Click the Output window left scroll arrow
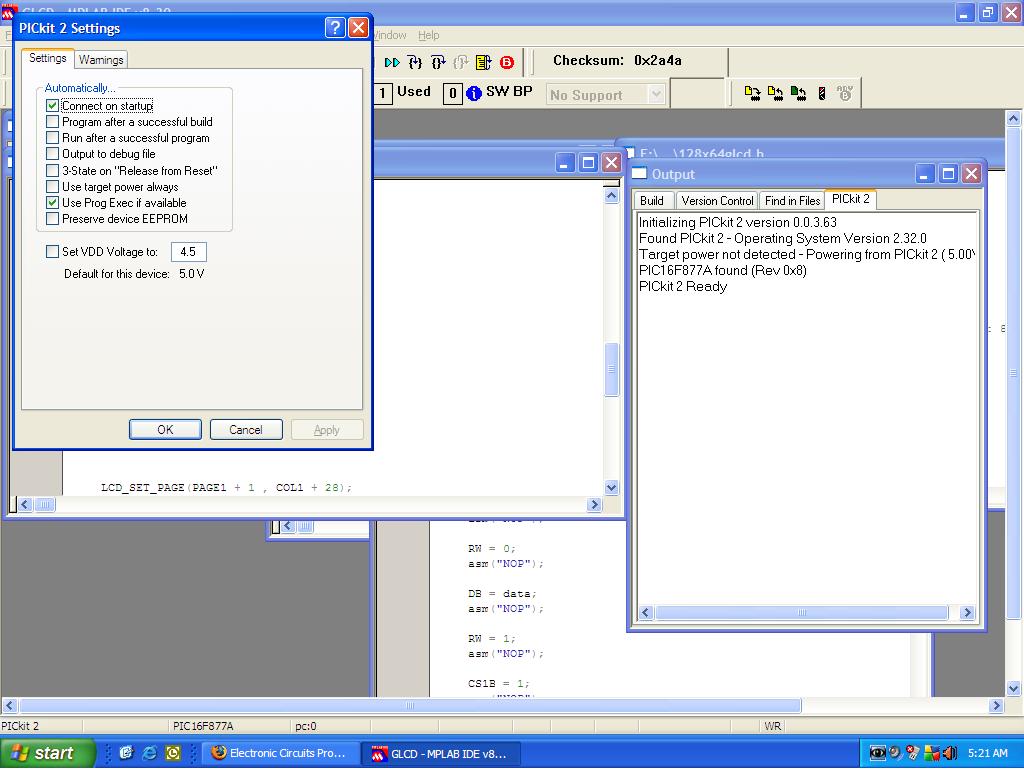1024x770 pixels. click(646, 613)
